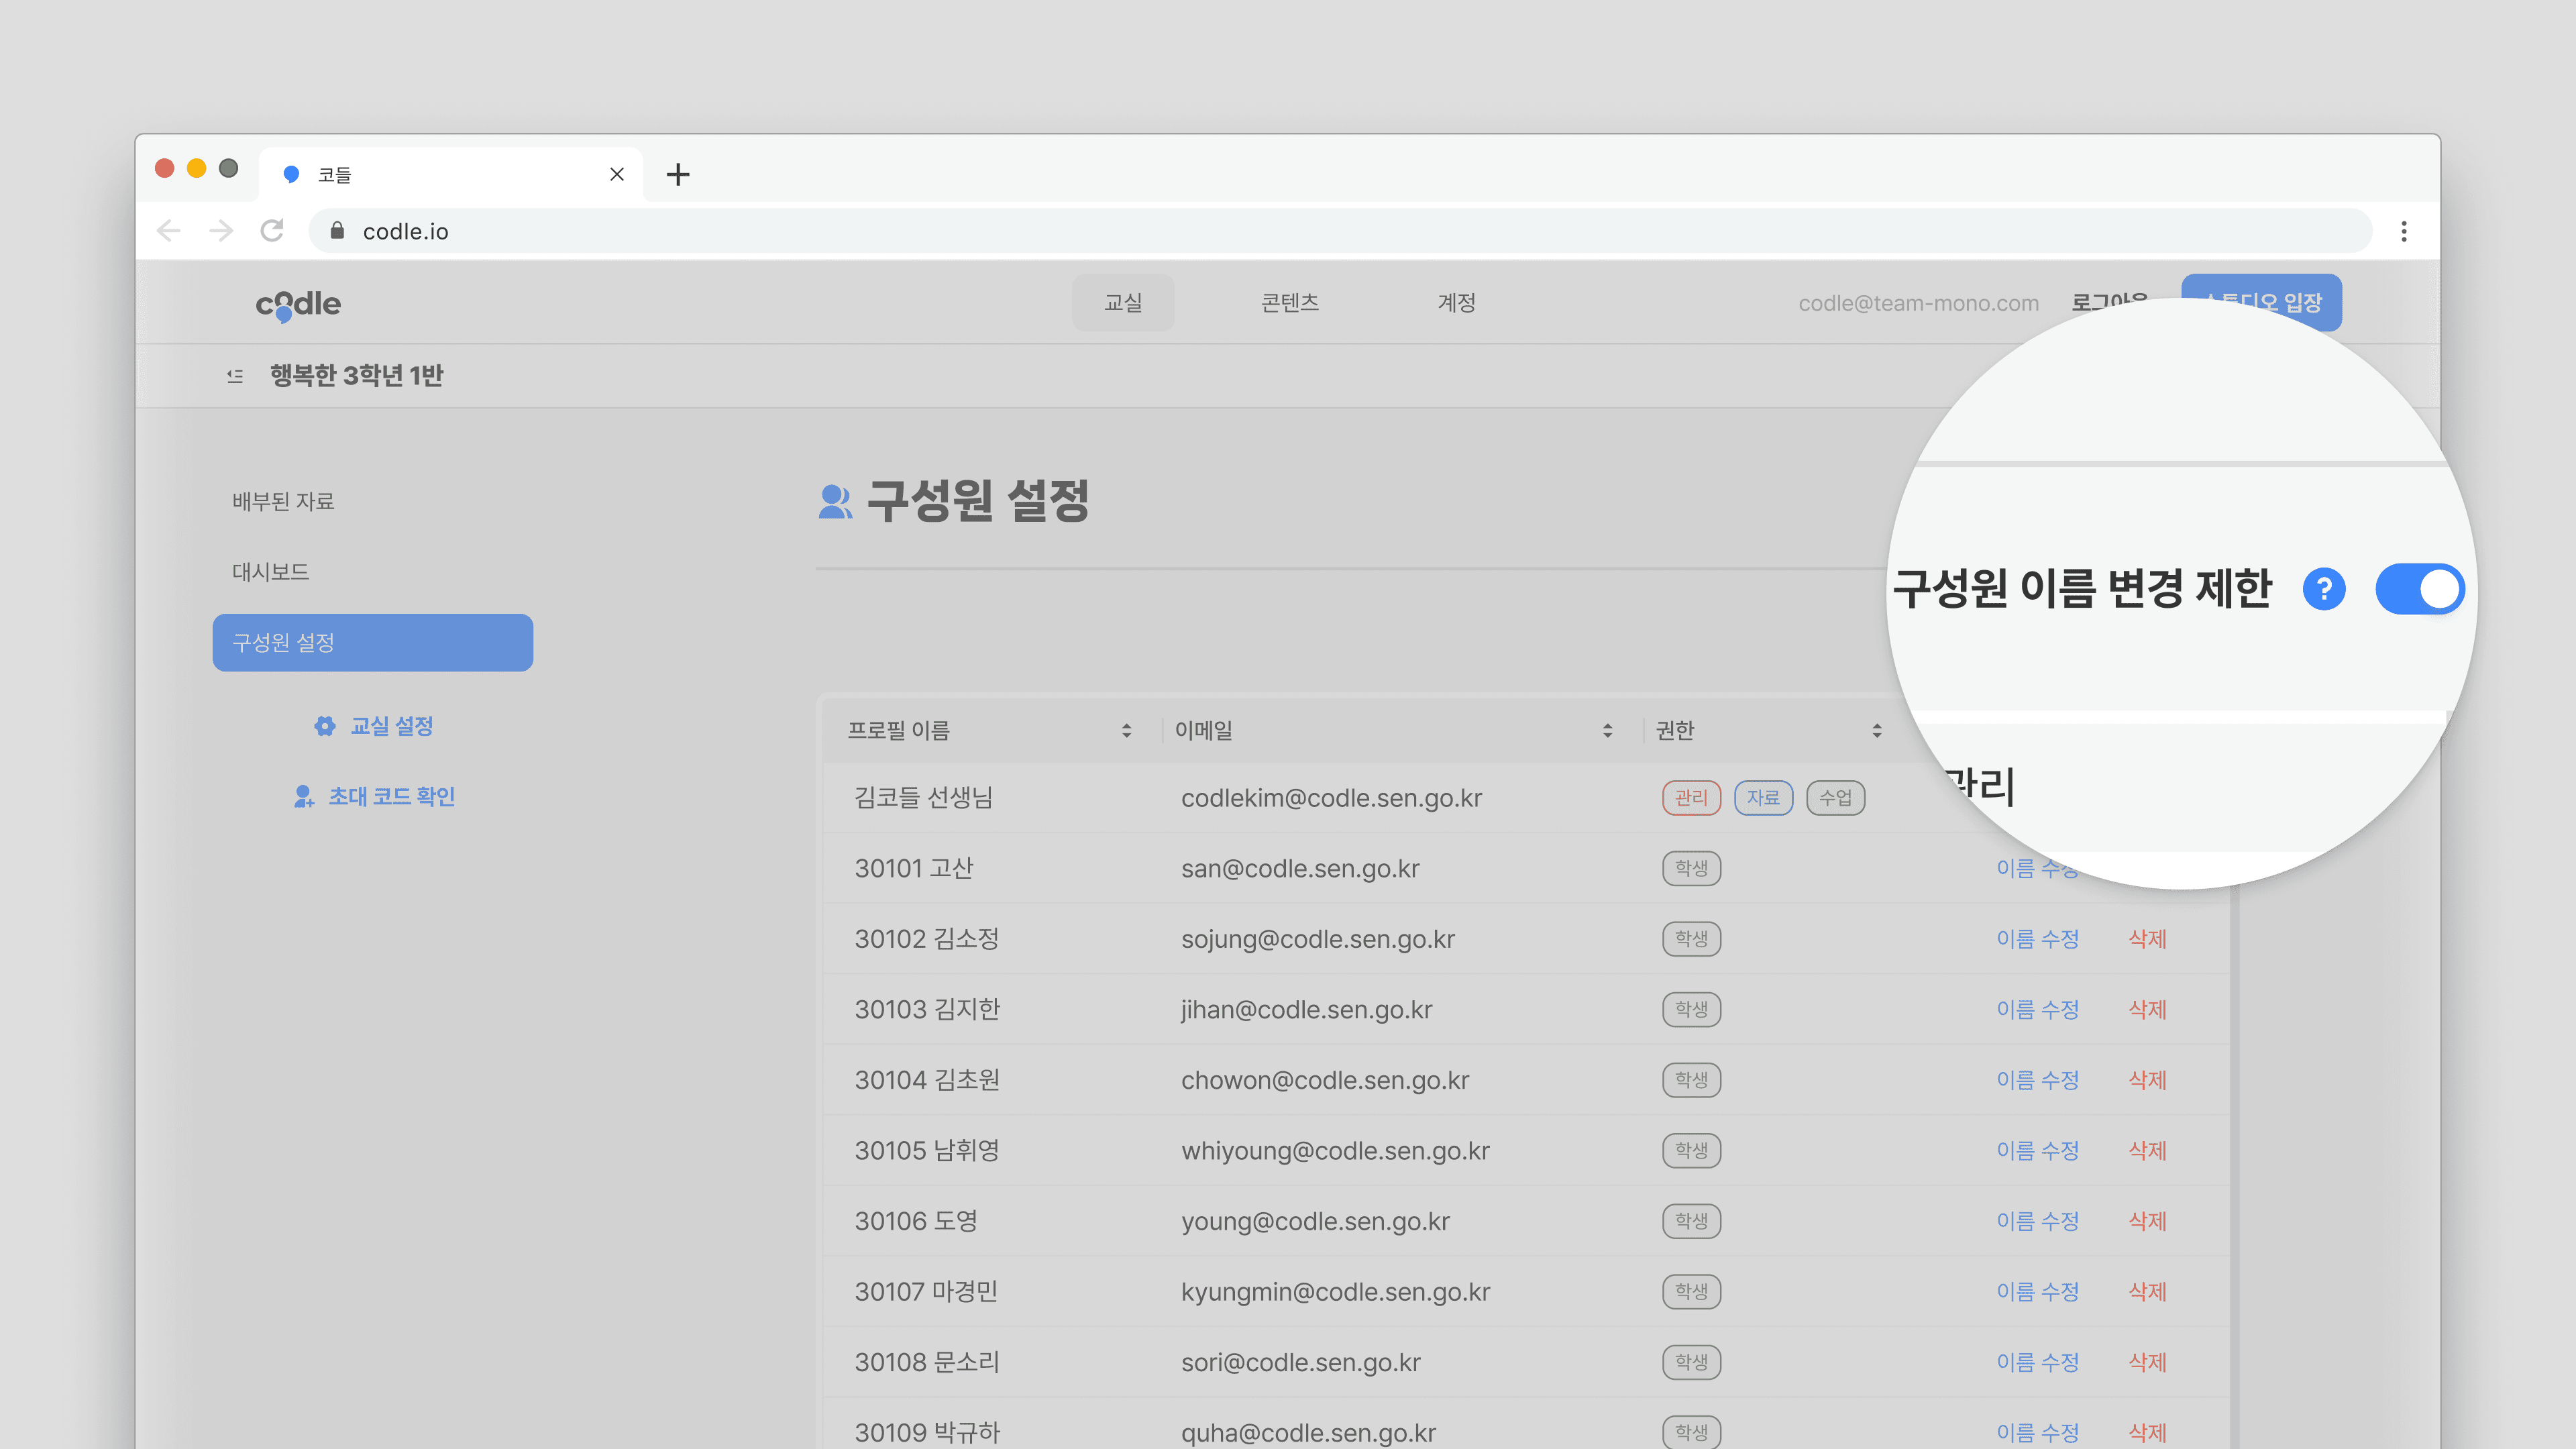This screenshot has width=2576, height=1449.
Task: Open the help icon beside 구성원 이름 변경 제한
Action: (2324, 589)
